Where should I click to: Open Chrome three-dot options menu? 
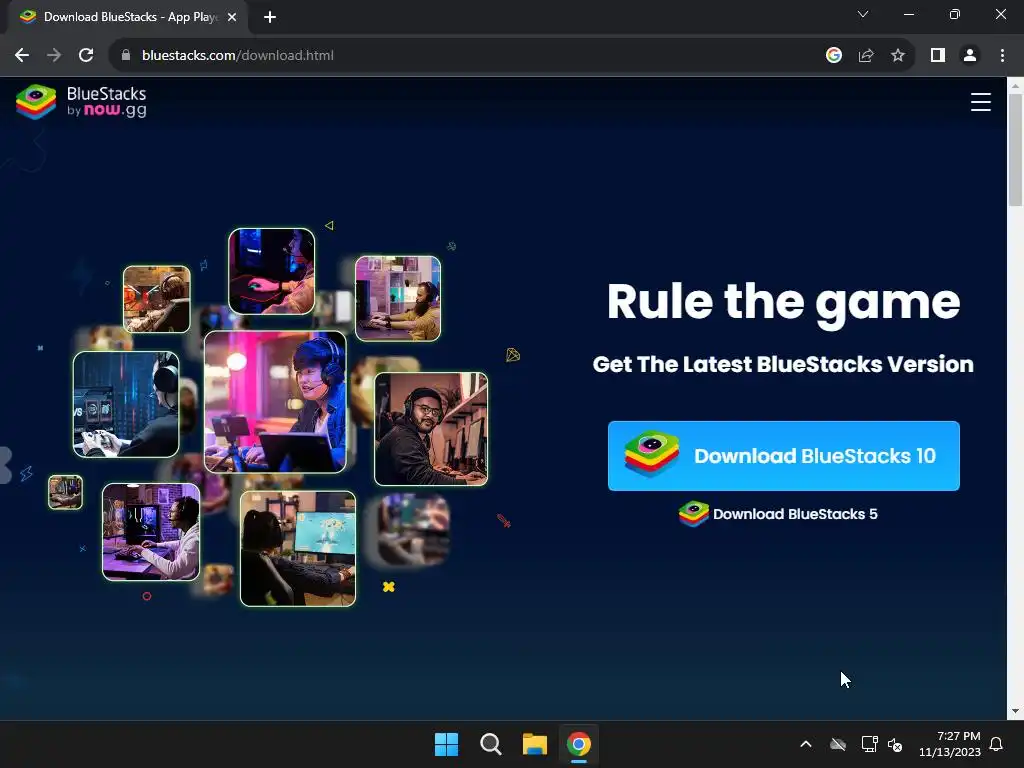(1002, 56)
